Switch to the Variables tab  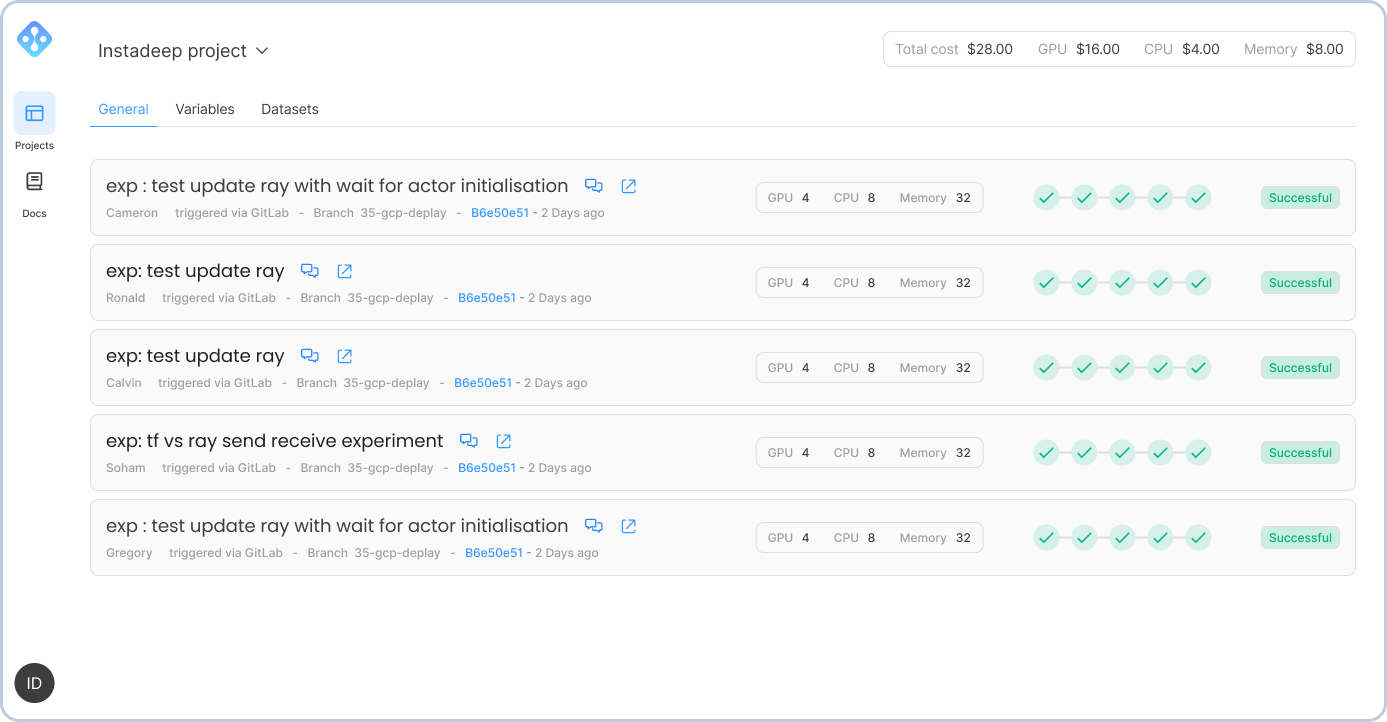[205, 109]
